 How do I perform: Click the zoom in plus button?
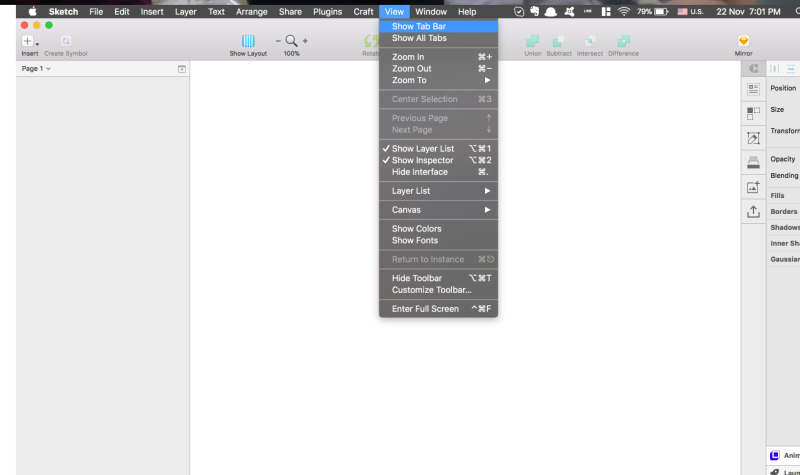pos(305,41)
